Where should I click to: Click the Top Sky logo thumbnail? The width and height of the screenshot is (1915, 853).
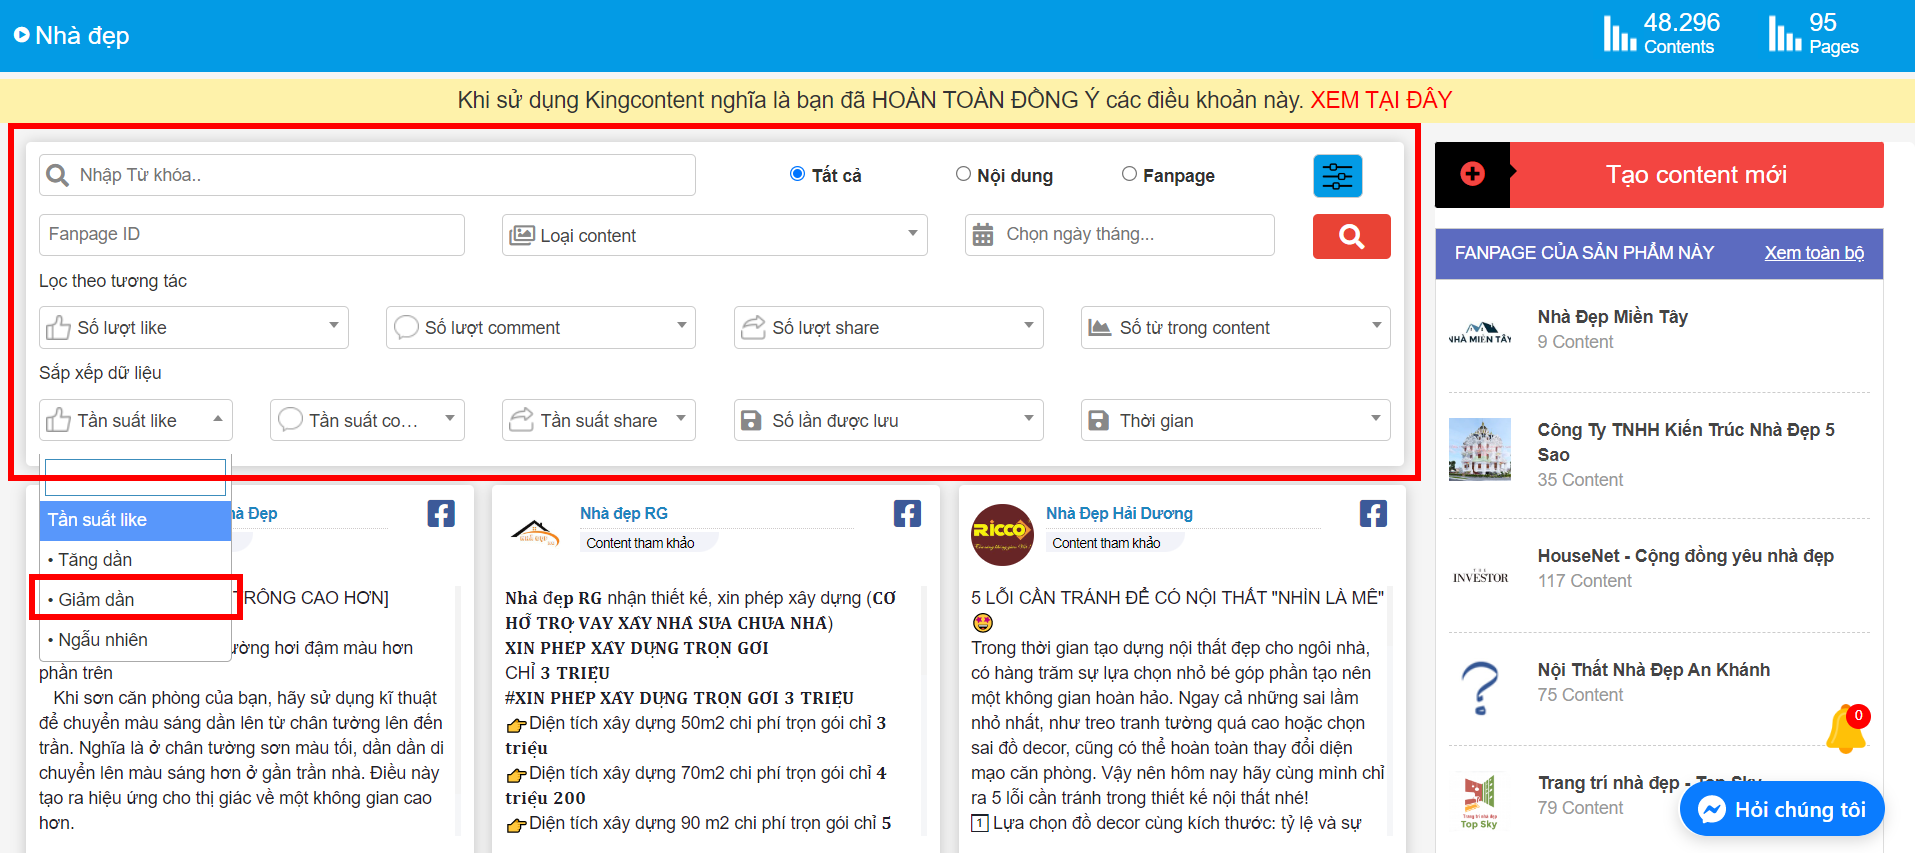pos(1480,802)
